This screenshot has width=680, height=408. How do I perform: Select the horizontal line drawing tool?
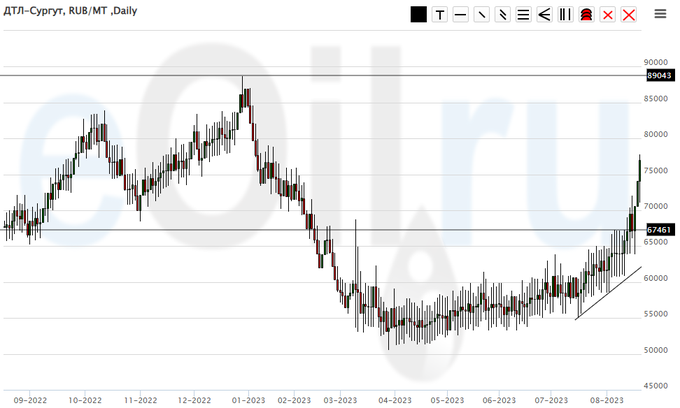(460, 14)
